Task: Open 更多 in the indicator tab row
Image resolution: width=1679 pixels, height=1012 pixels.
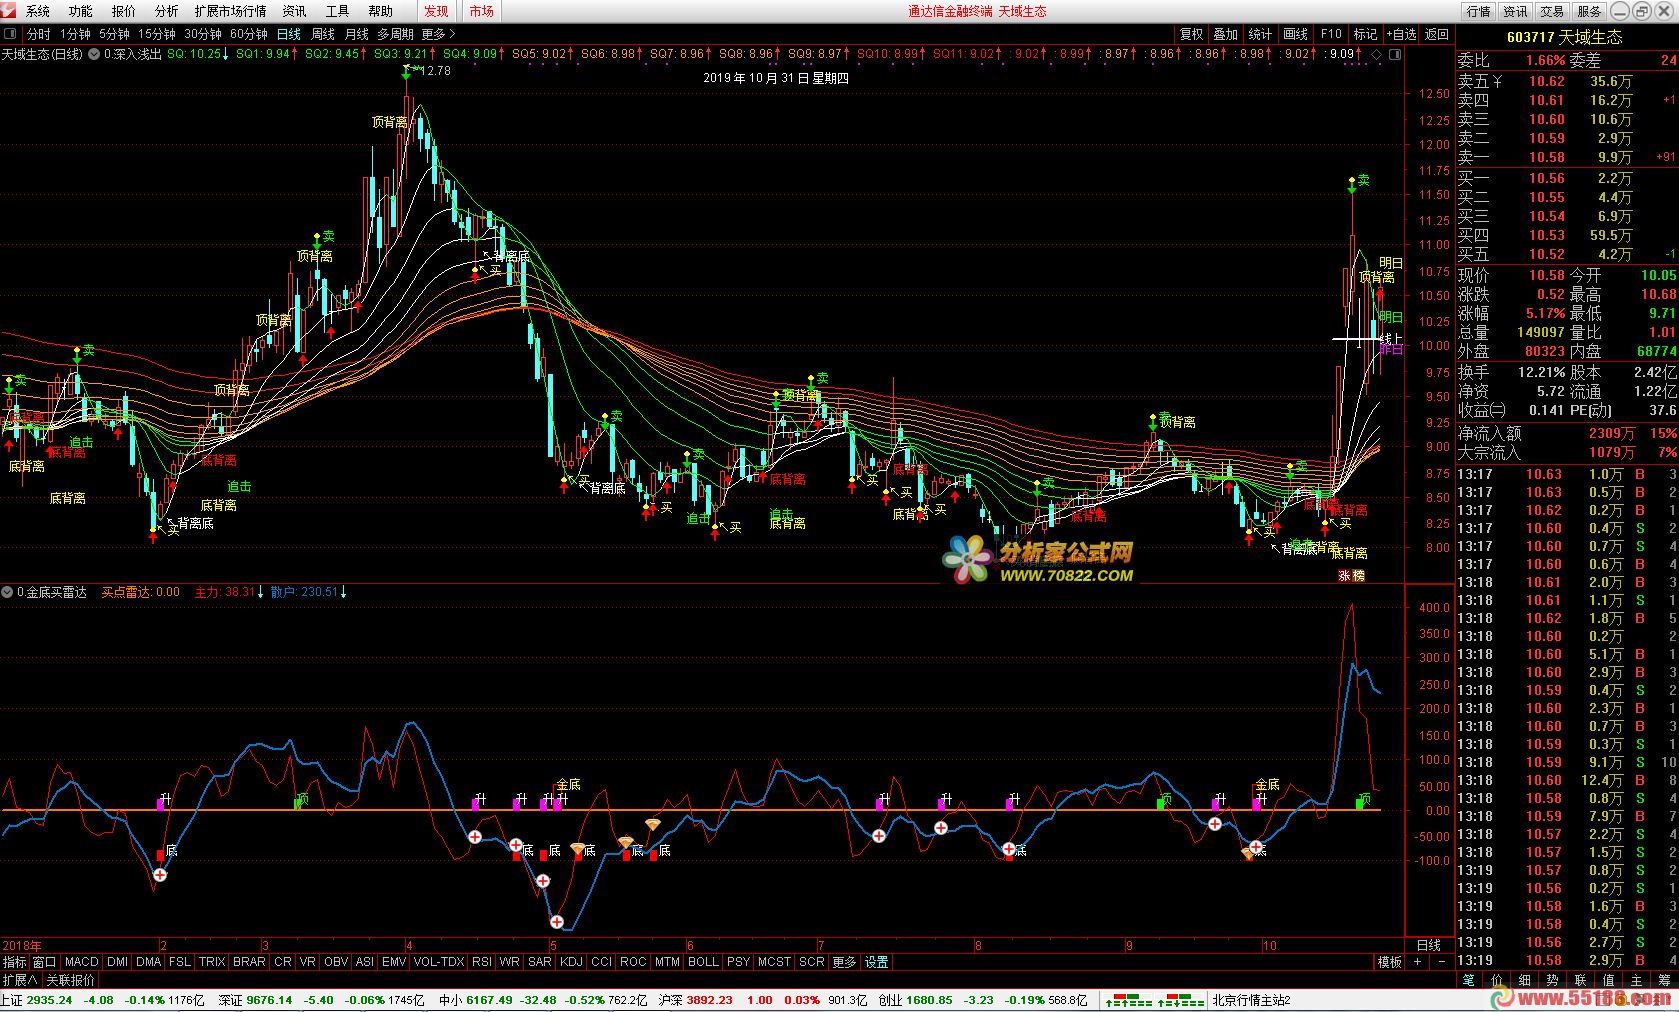Action: [x=844, y=962]
